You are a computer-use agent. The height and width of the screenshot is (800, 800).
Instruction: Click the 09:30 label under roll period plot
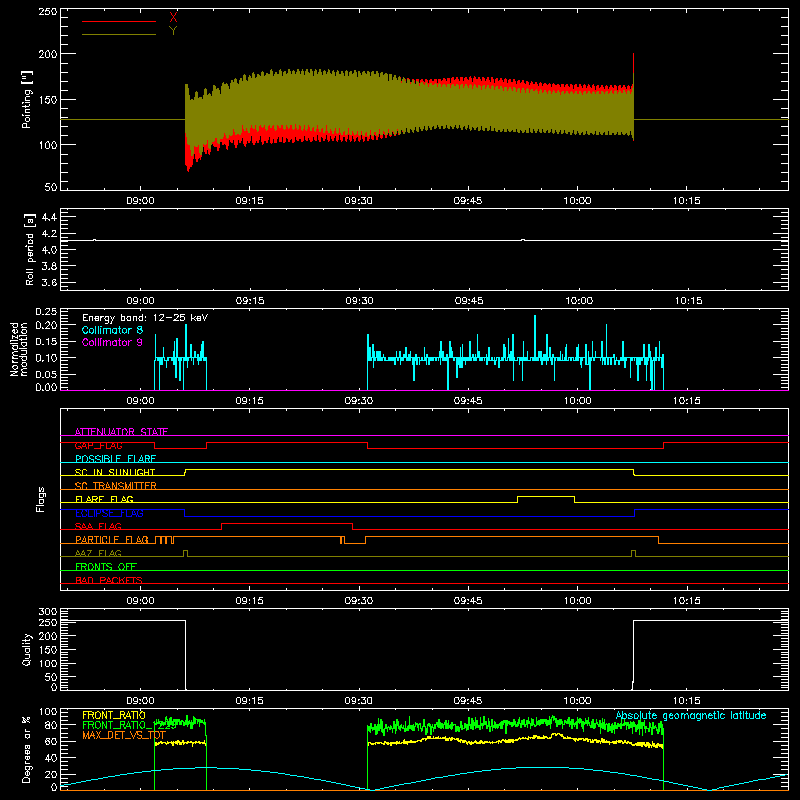359,301
